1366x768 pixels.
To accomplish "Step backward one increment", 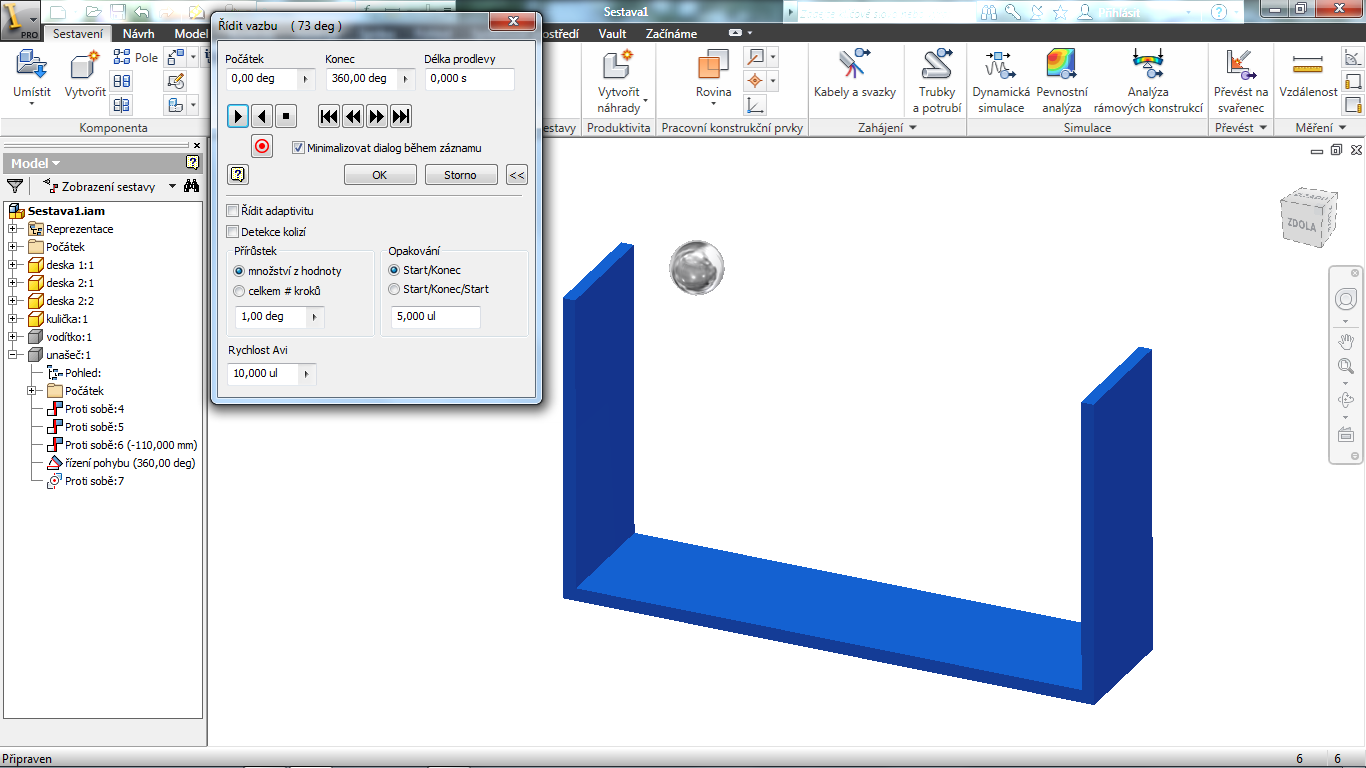I will coord(353,116).
